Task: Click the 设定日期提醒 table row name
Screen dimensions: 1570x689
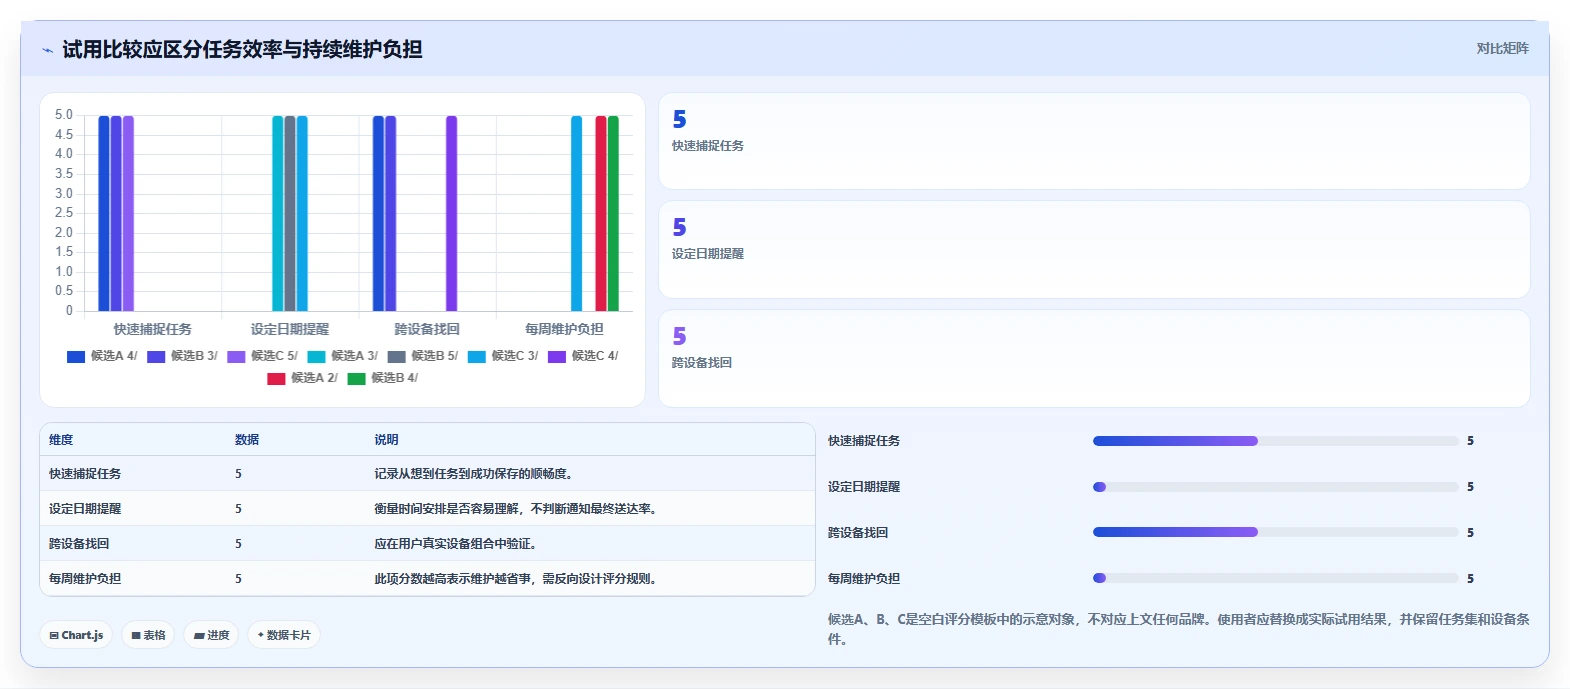Action: coord(85,509)
